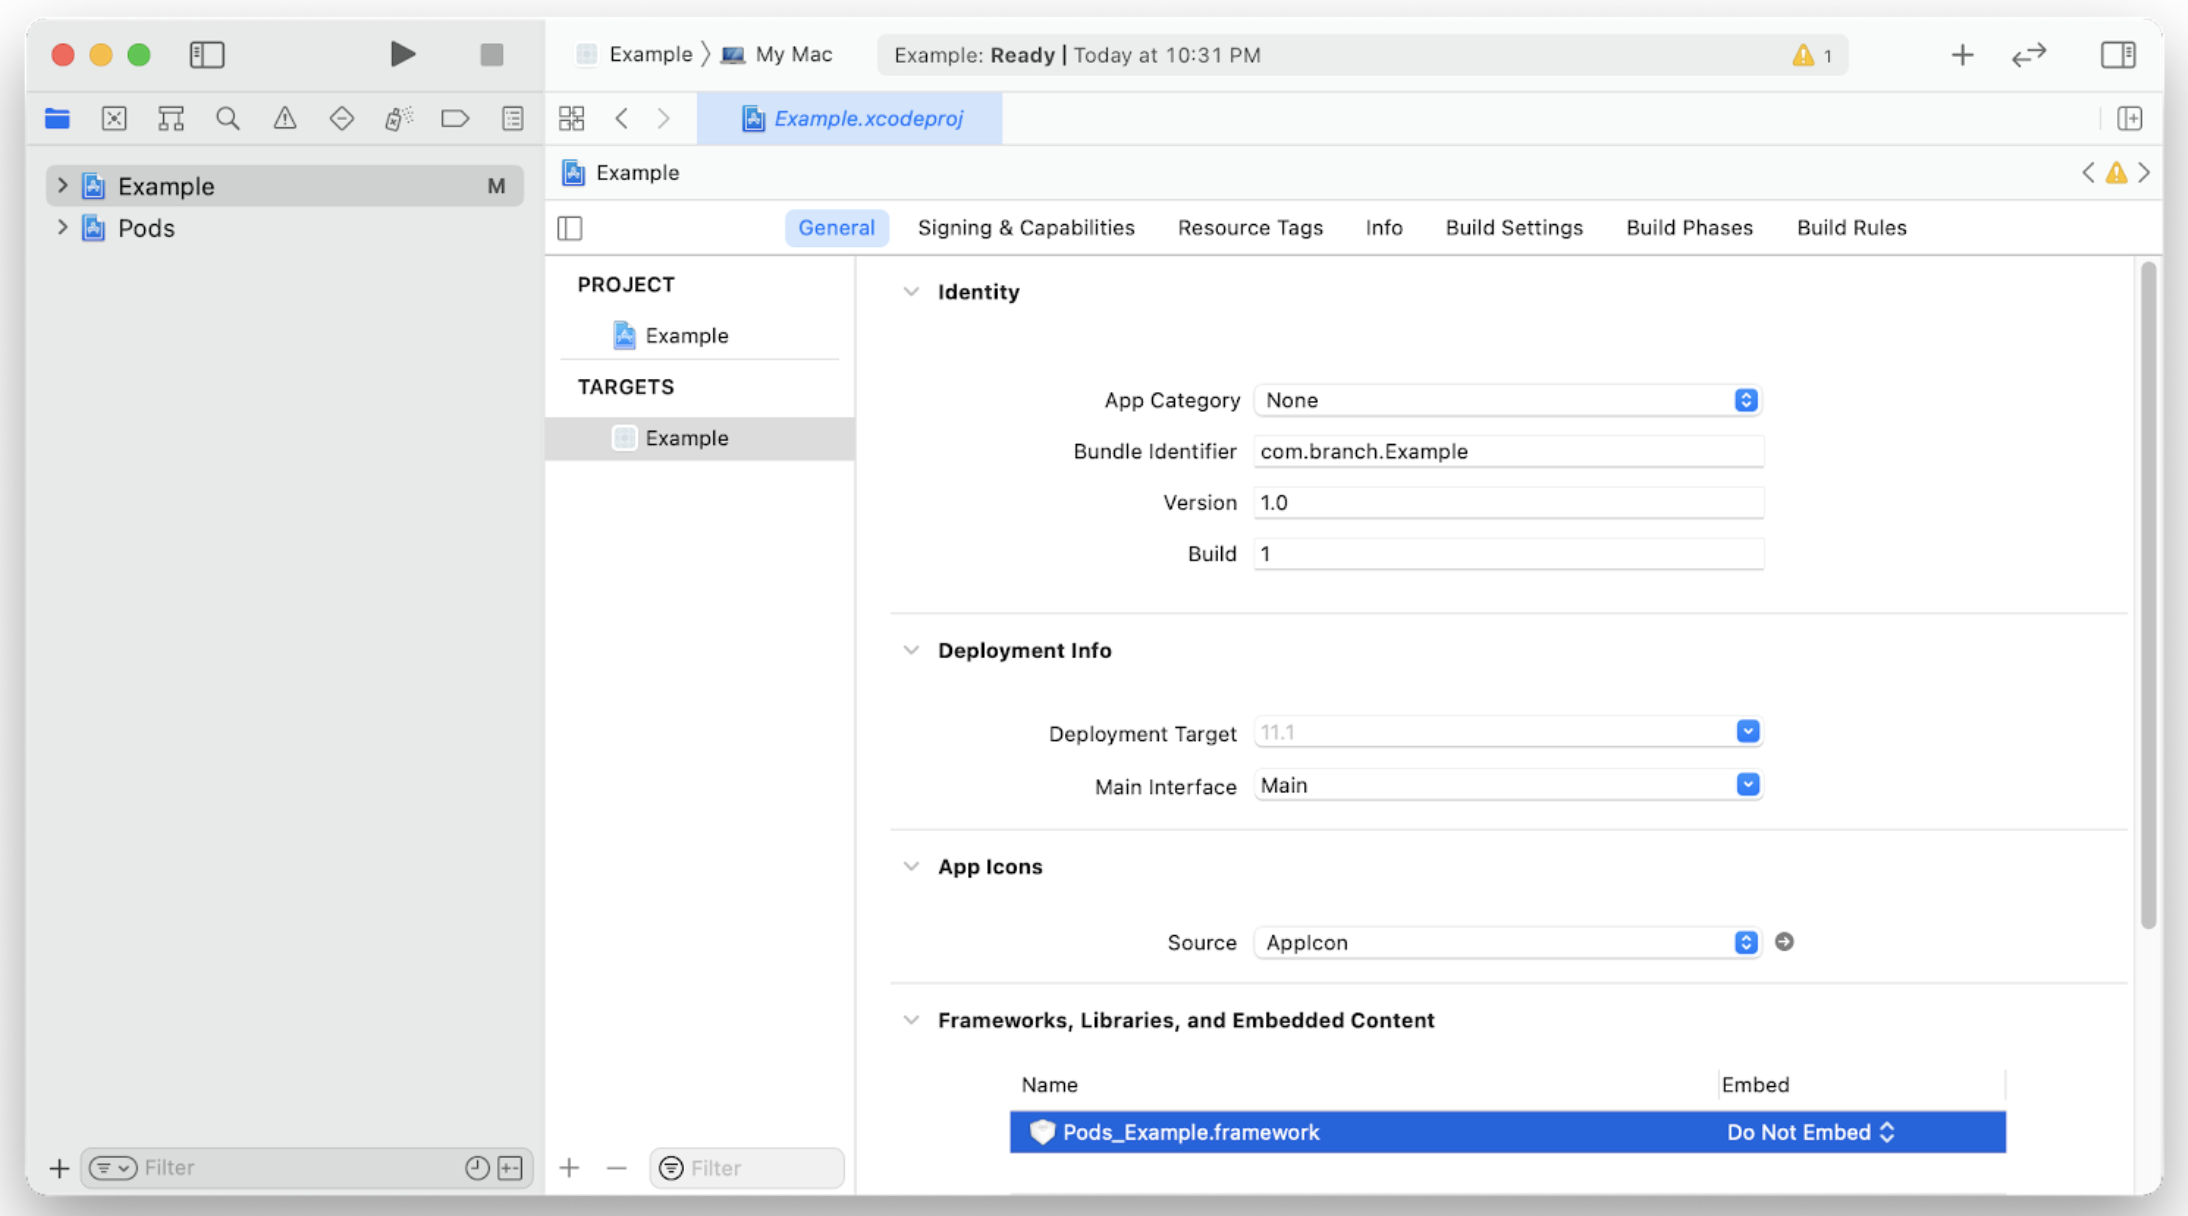Open the Project navigator folder icon
The height and width of the screenshot is (1216, 2188).
click(x=57, y=119)
